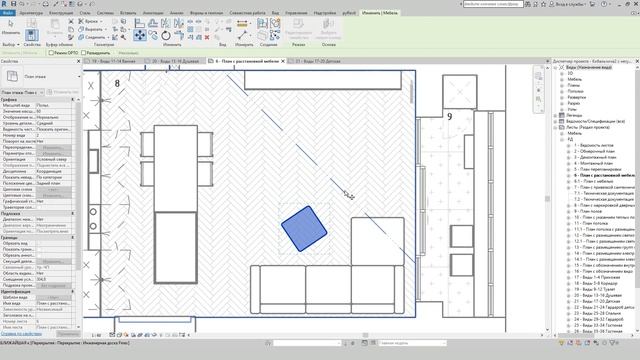Click the Print icon in quick access bar
Image resolution: width=640 pixels, height=360 pixels.
point(46,4)
